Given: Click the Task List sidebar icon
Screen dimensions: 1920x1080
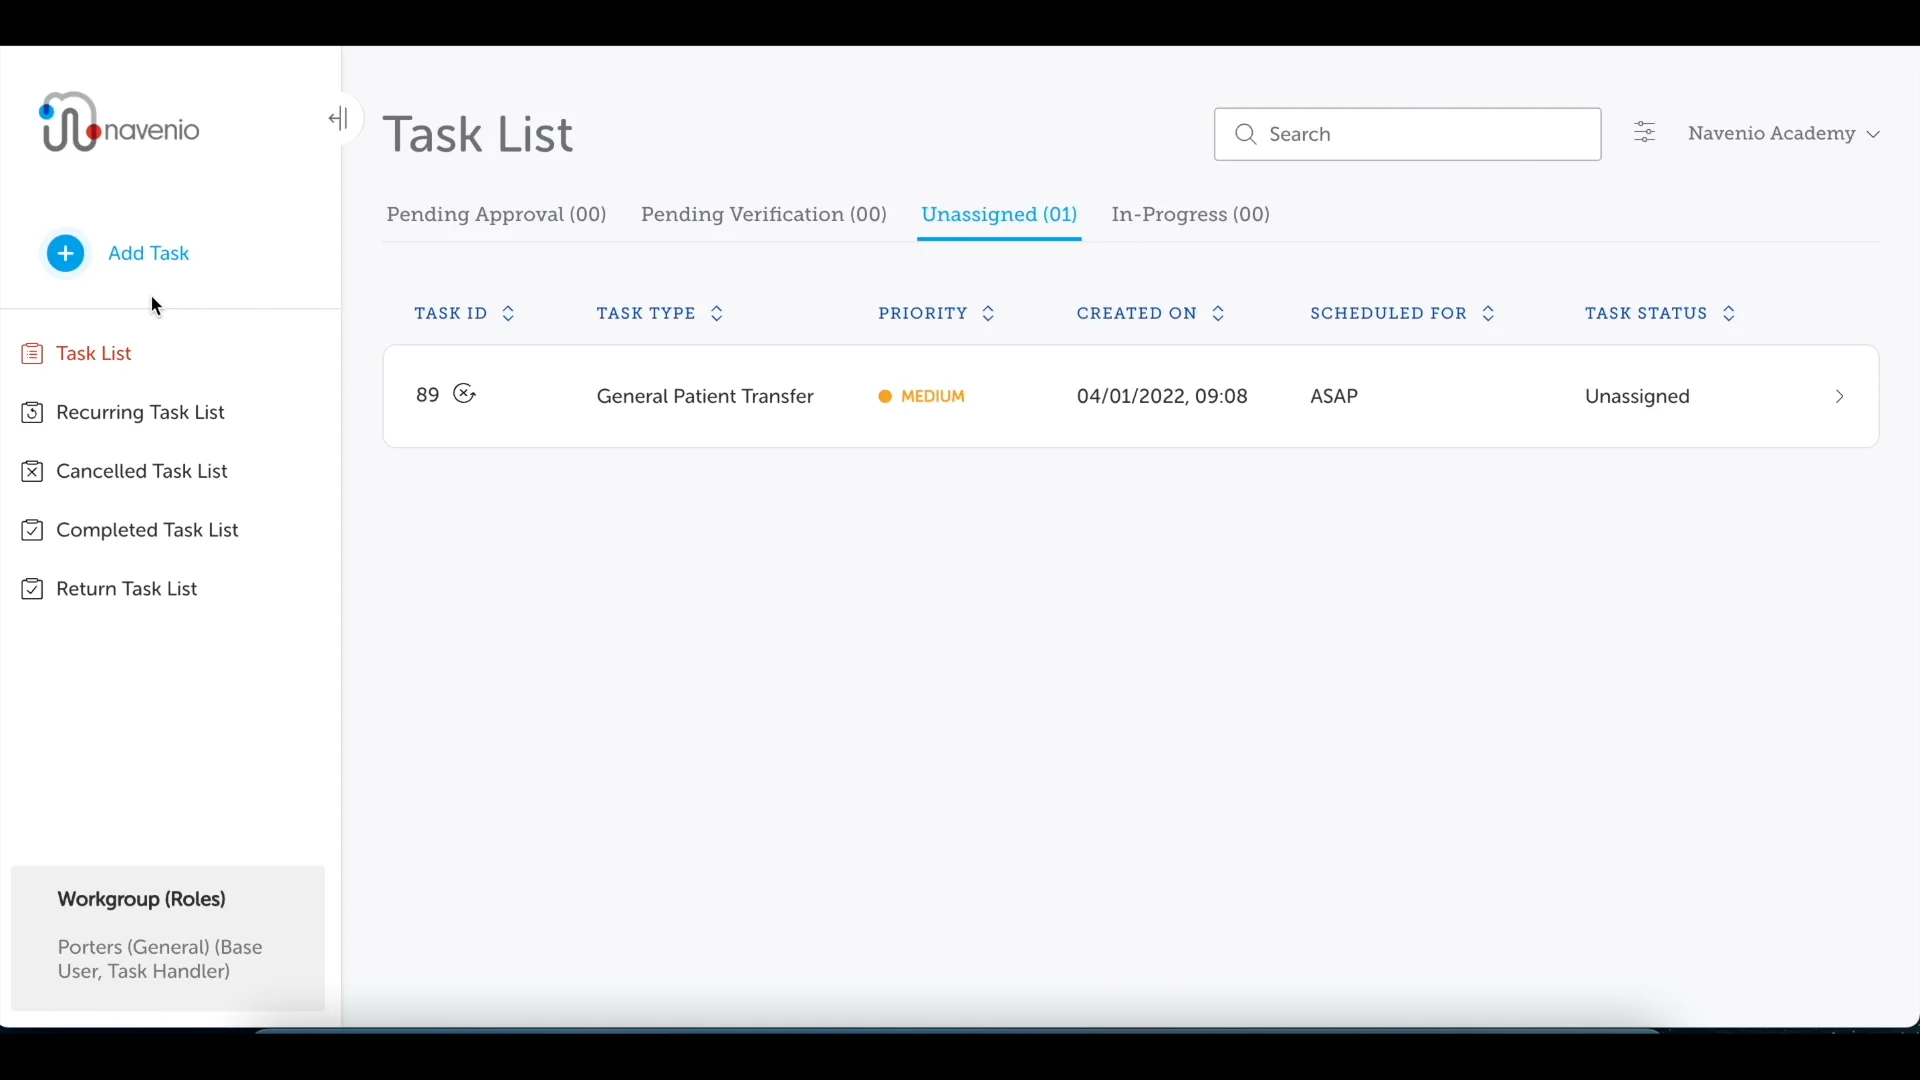Looking at the screenshot, I should point(32,354).
